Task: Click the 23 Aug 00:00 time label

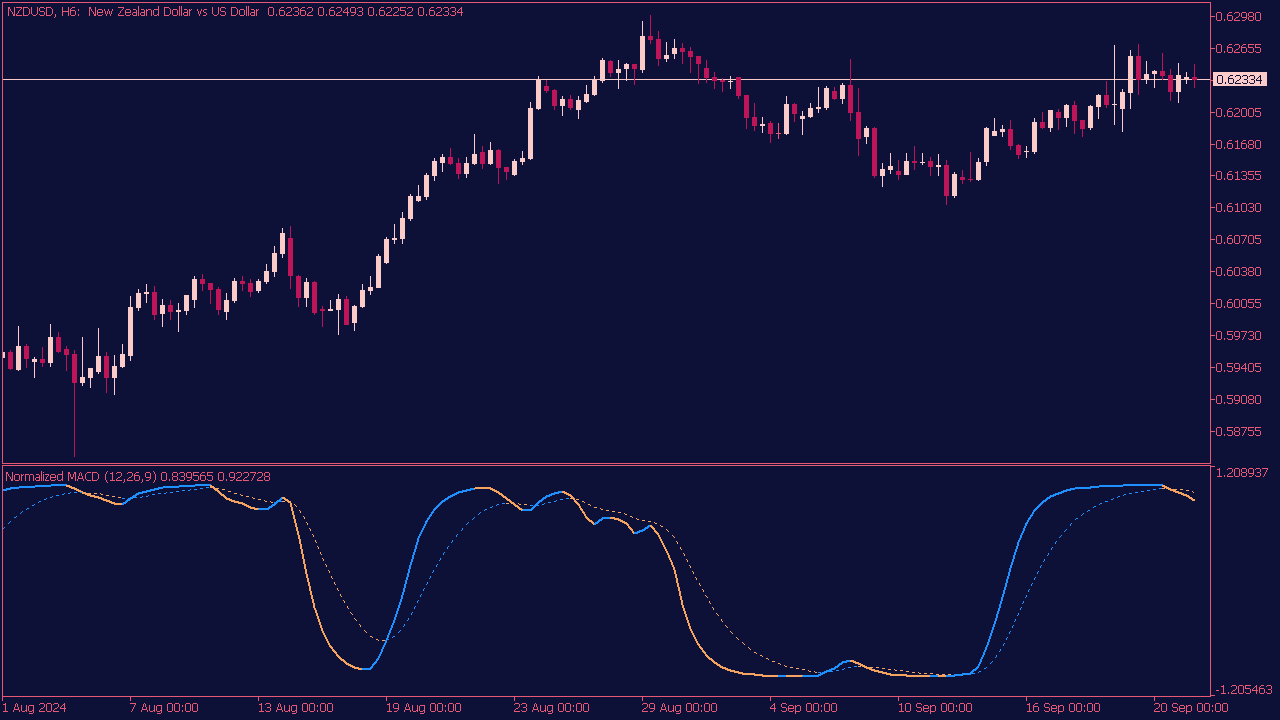Action: pyautogui.click(x=552, y=708)
